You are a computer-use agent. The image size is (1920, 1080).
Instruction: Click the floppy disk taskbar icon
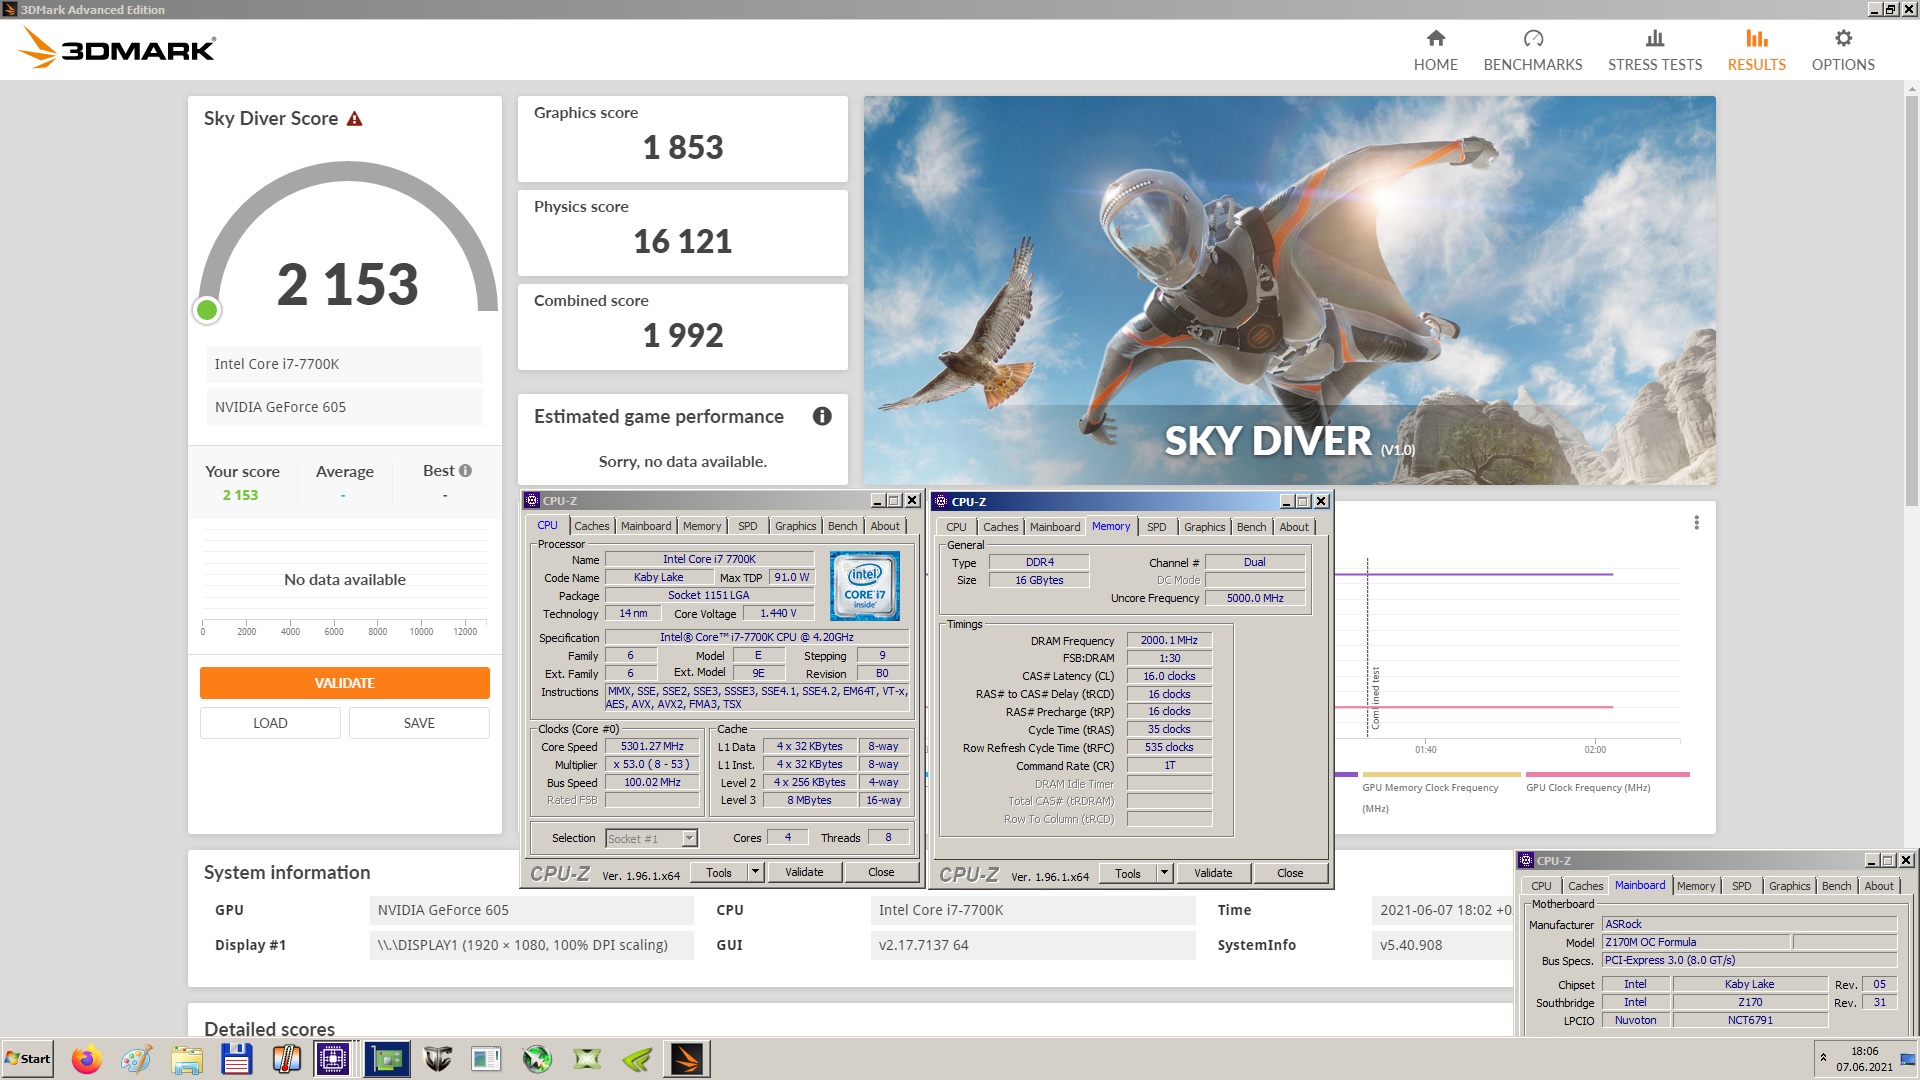(236, 1059)
